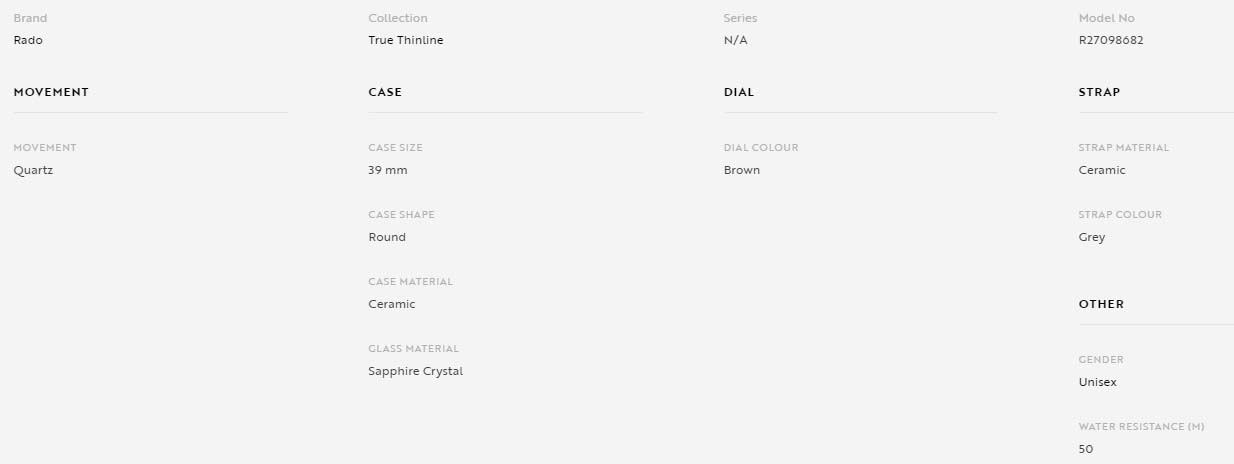Image resolution: width=1234 pixels, height=464 pixels.
Task: Click the Quartz movement value
Action: (33, 170)
